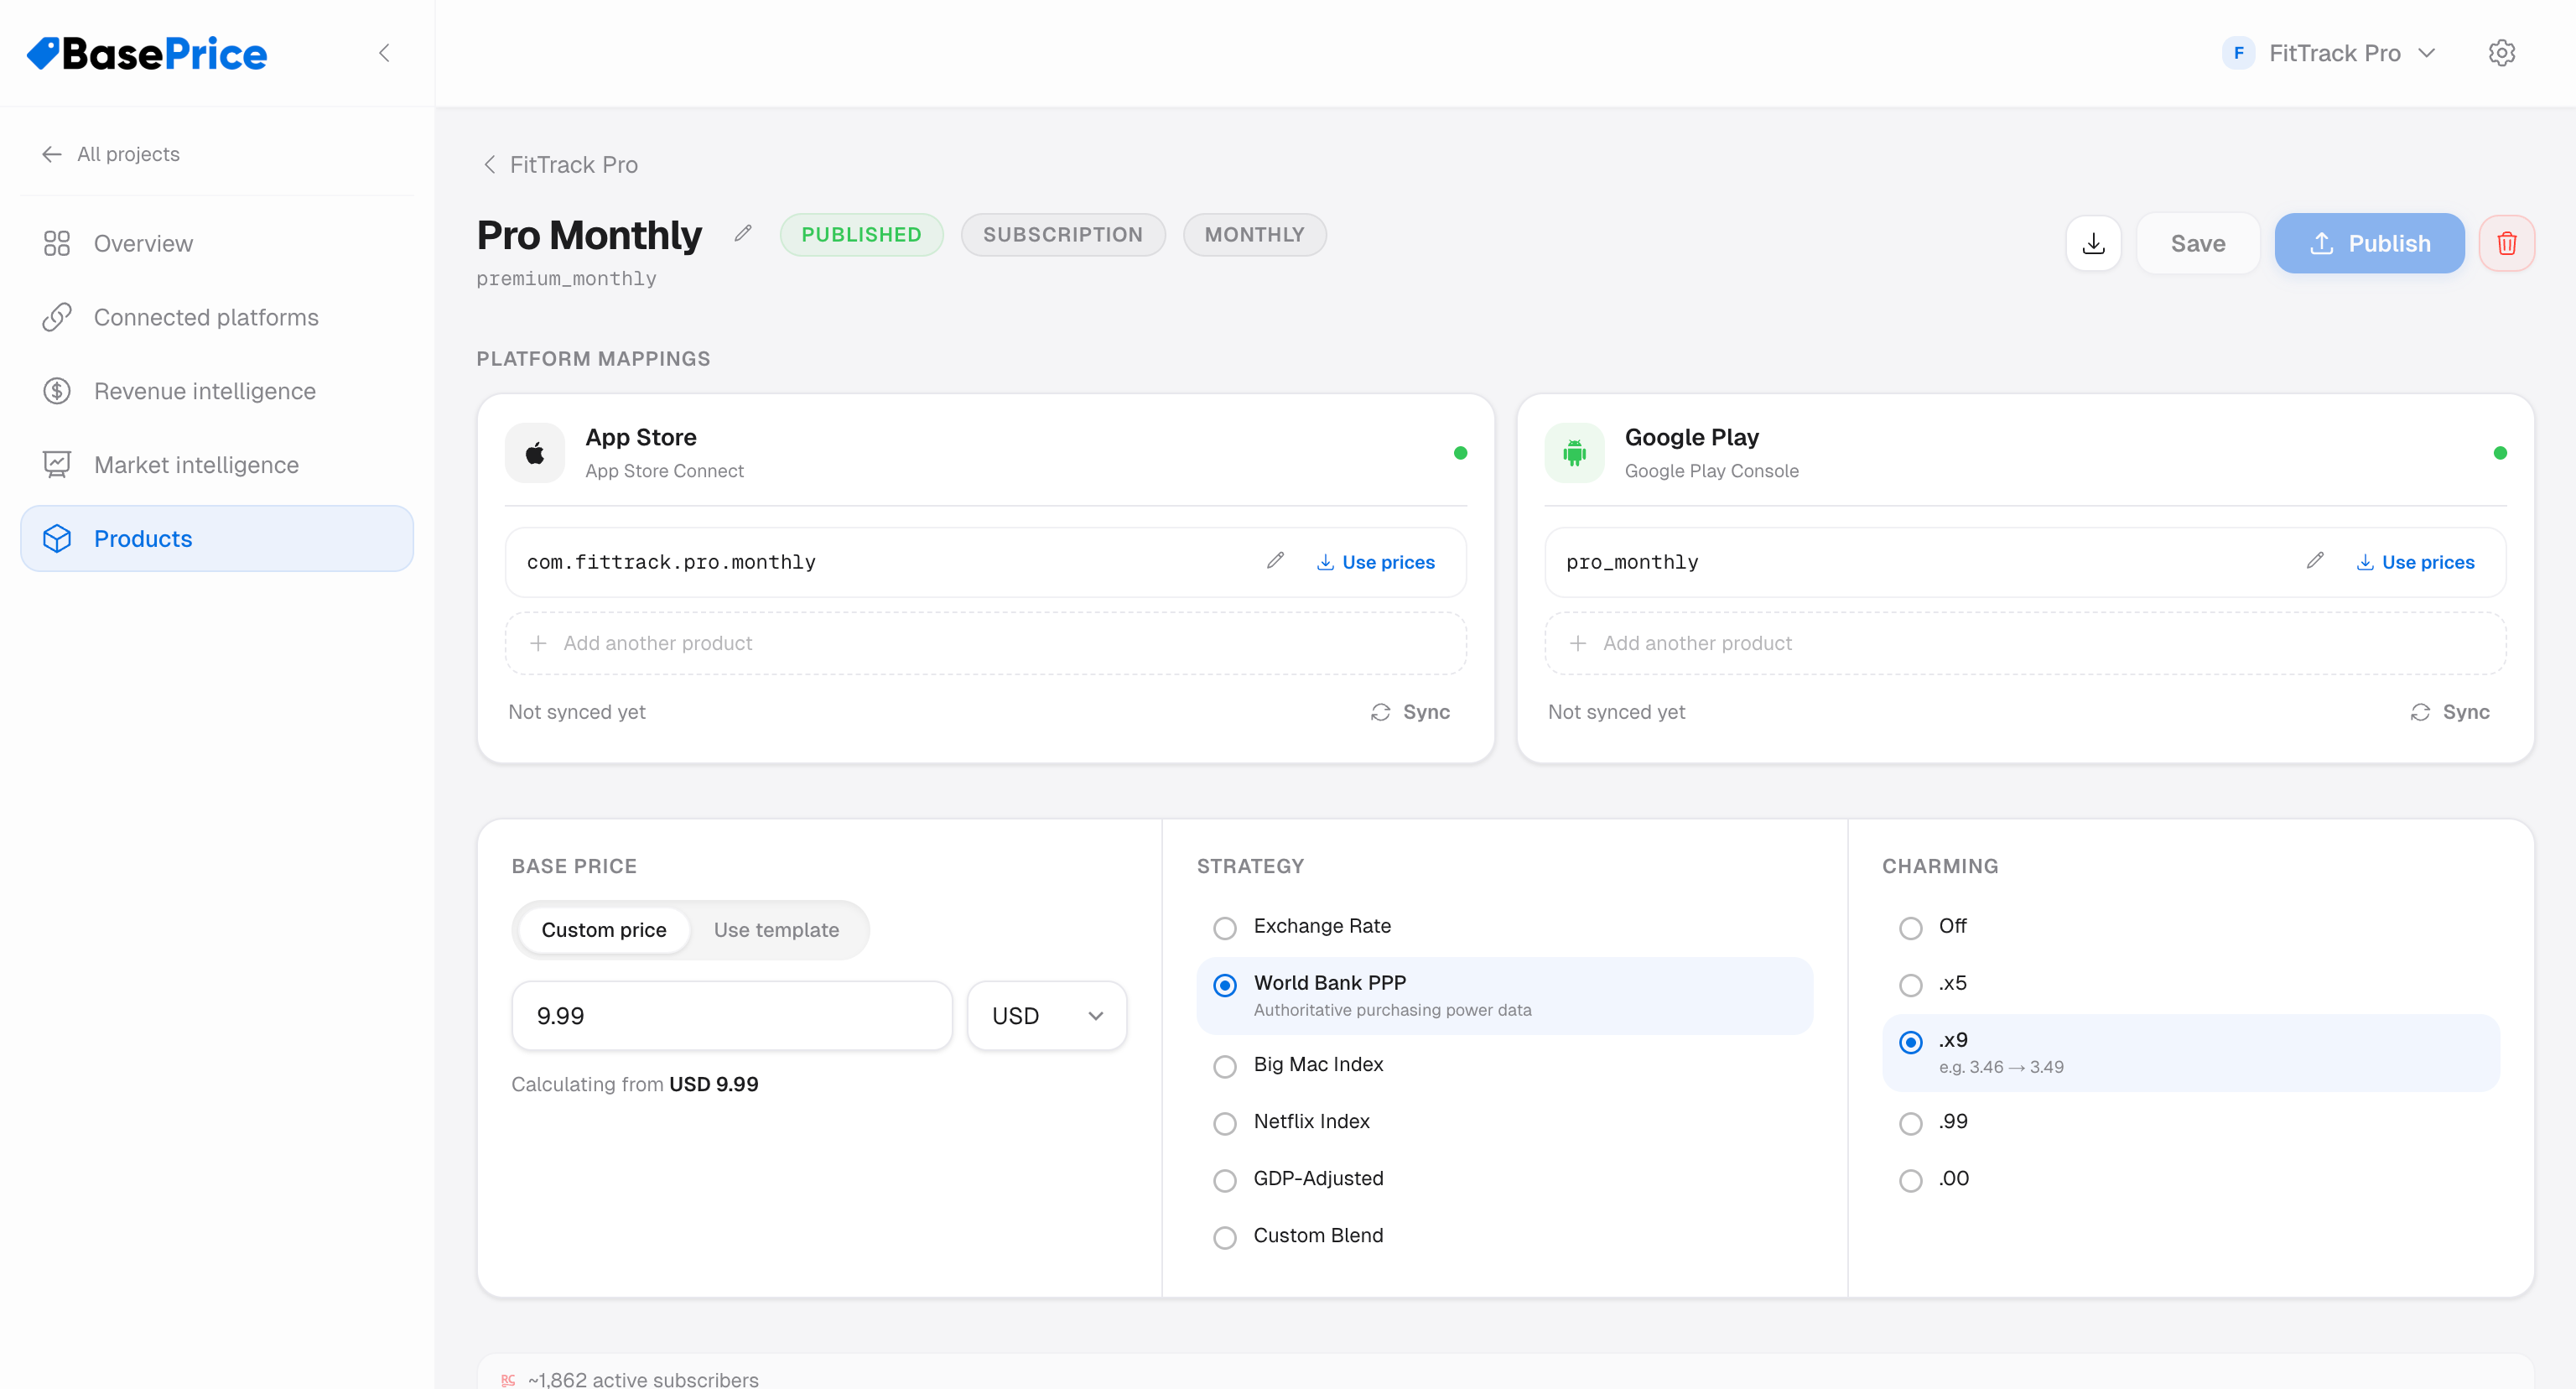Open the Overview section
This screenshot has width=2576, height=1389.
[x=217, y=243]
